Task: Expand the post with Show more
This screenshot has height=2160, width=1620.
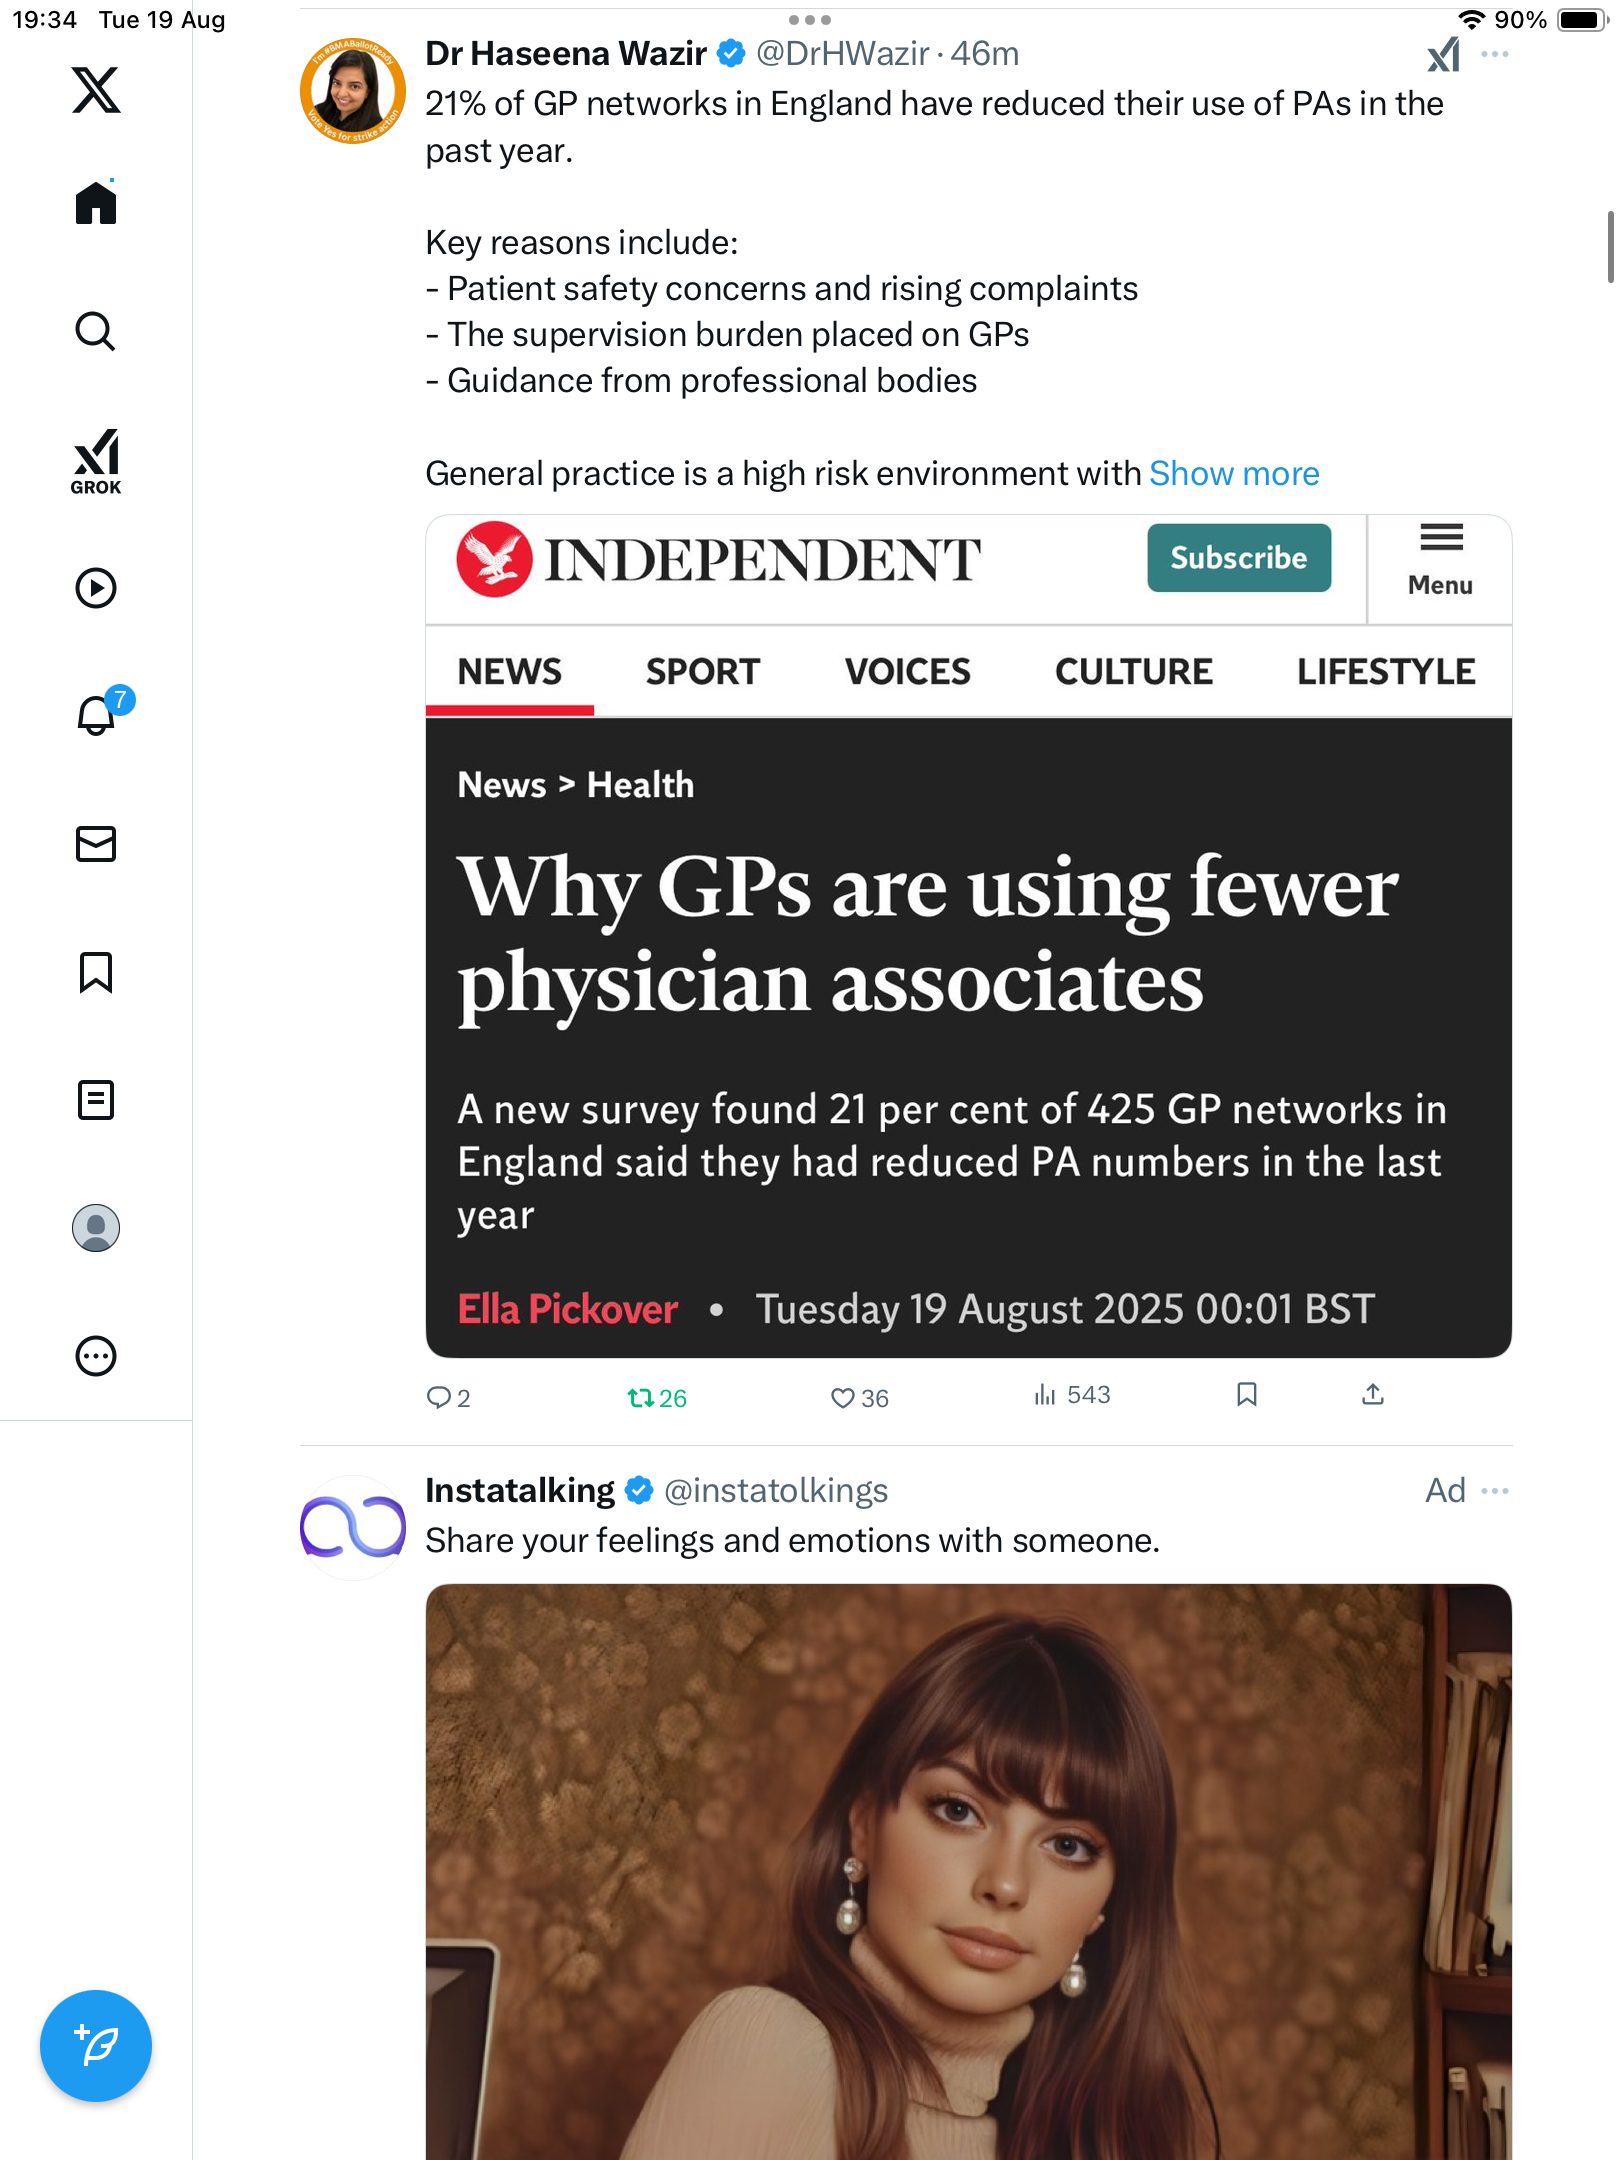Action: (x=1234, y=473)
